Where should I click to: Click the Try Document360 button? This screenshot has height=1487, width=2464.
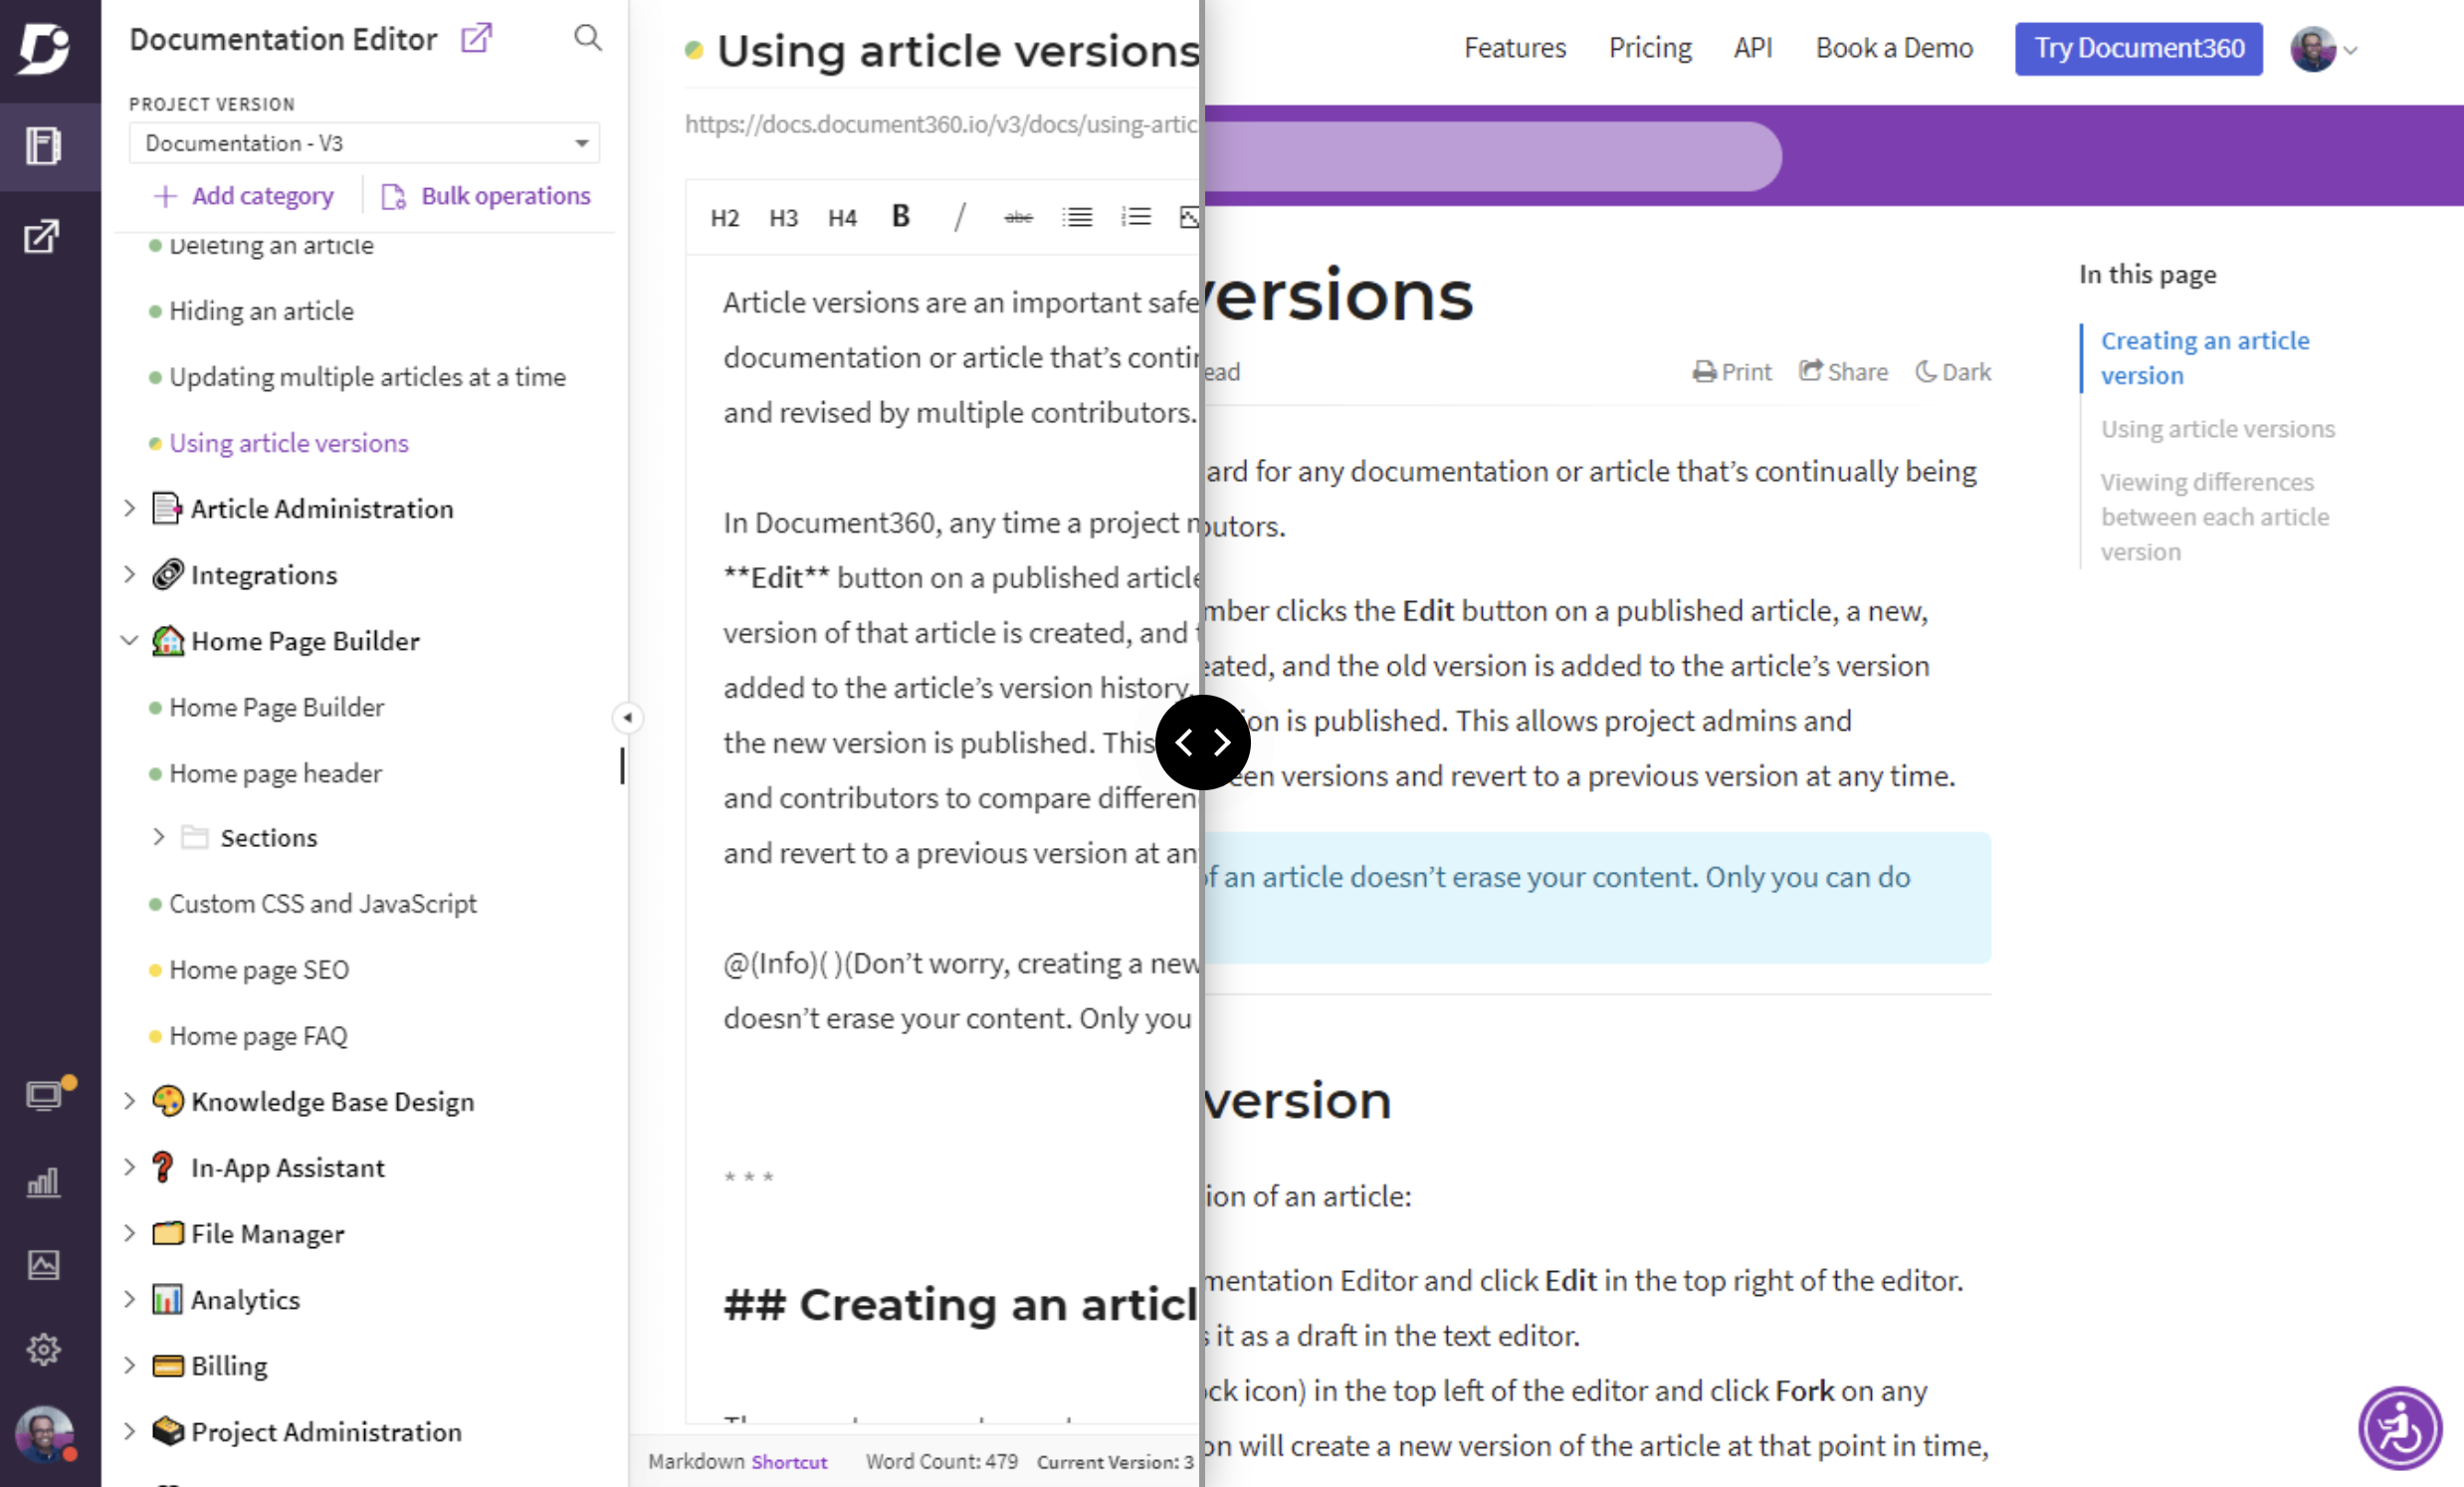pos(2139,49)
